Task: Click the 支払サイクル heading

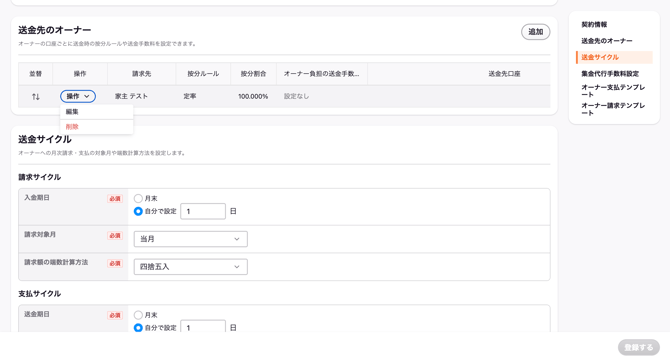Action: (39, 294)
